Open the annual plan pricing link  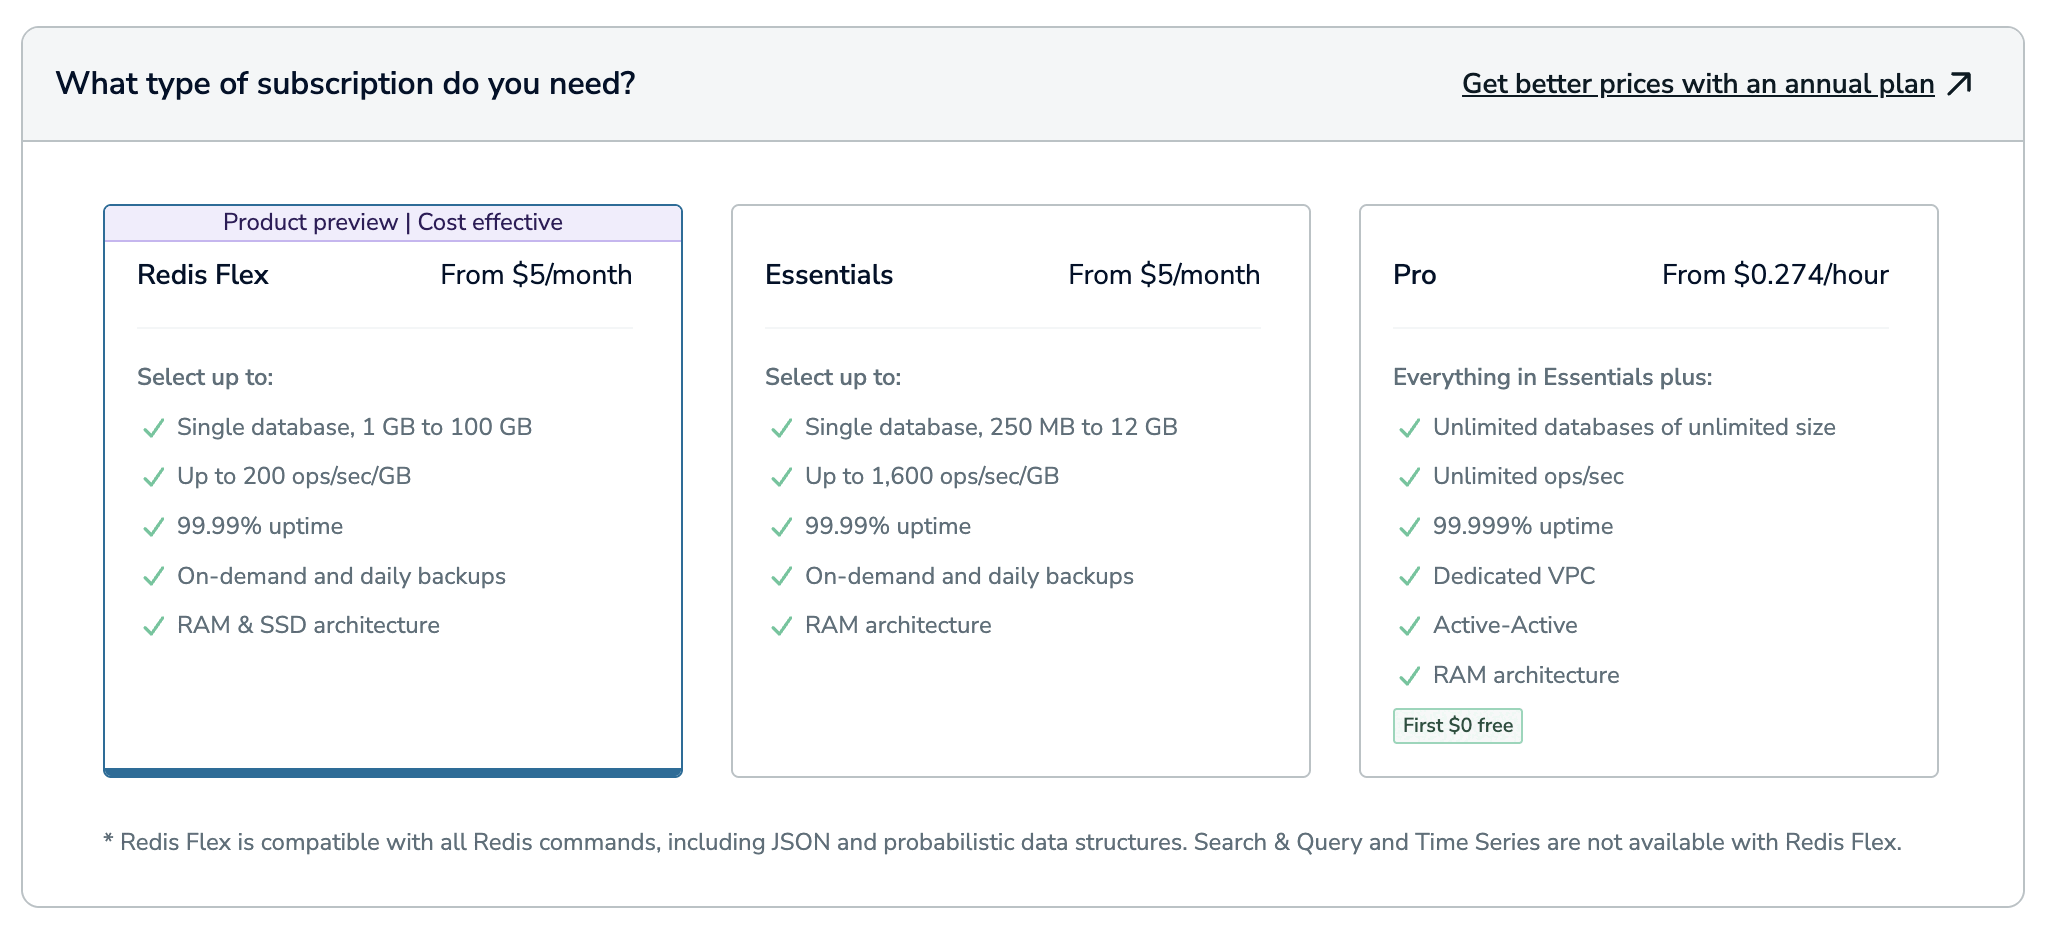click(1698, 84)
